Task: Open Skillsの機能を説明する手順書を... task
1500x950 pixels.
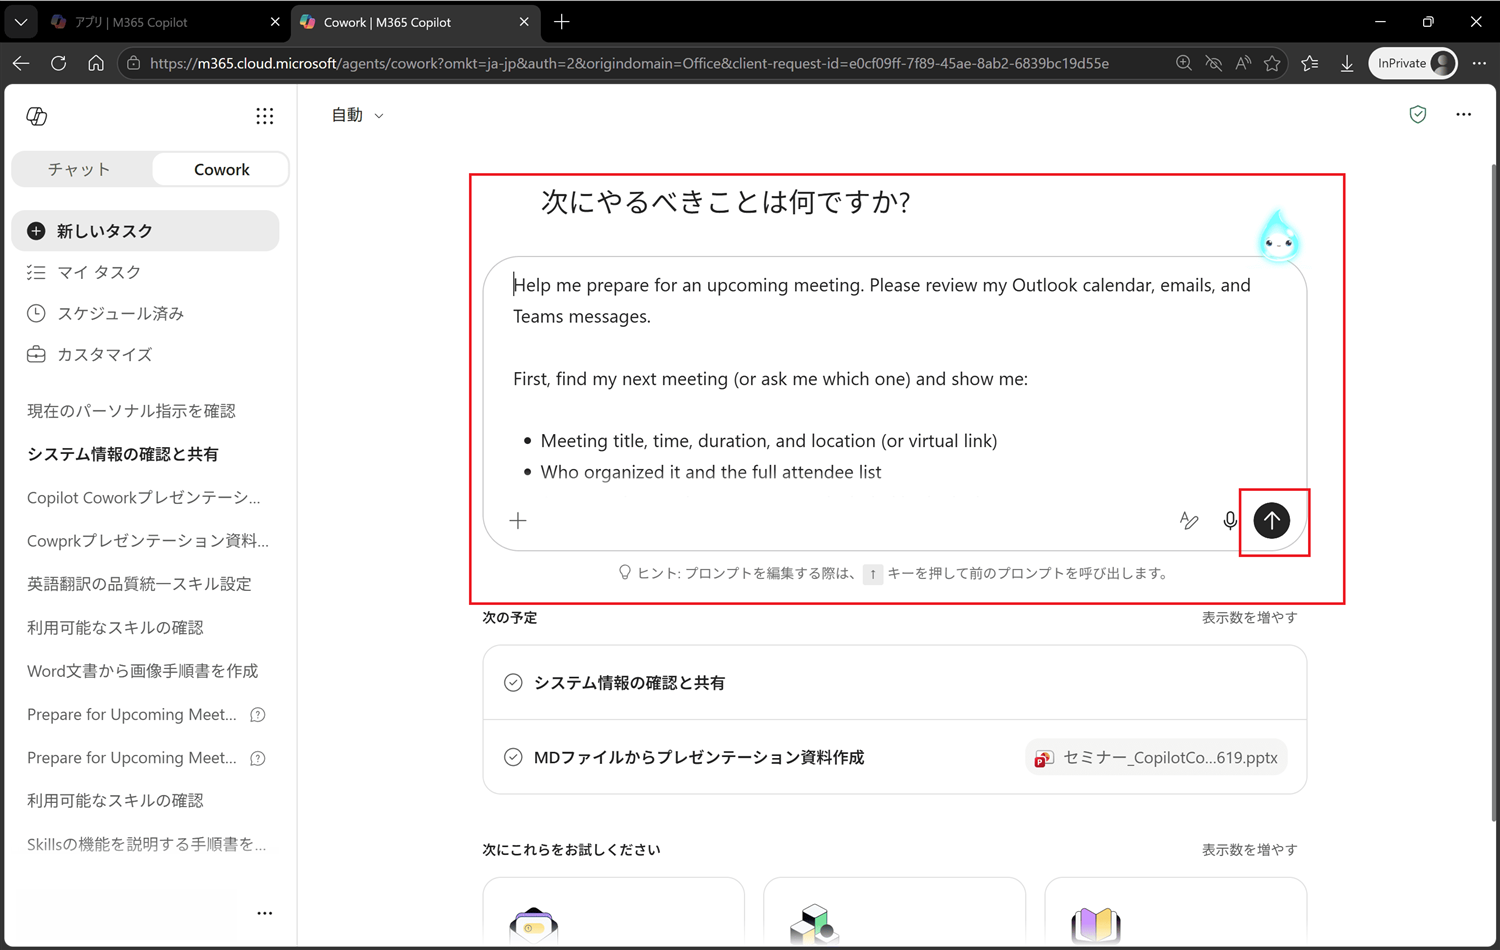Action: [x=146, y=844]
